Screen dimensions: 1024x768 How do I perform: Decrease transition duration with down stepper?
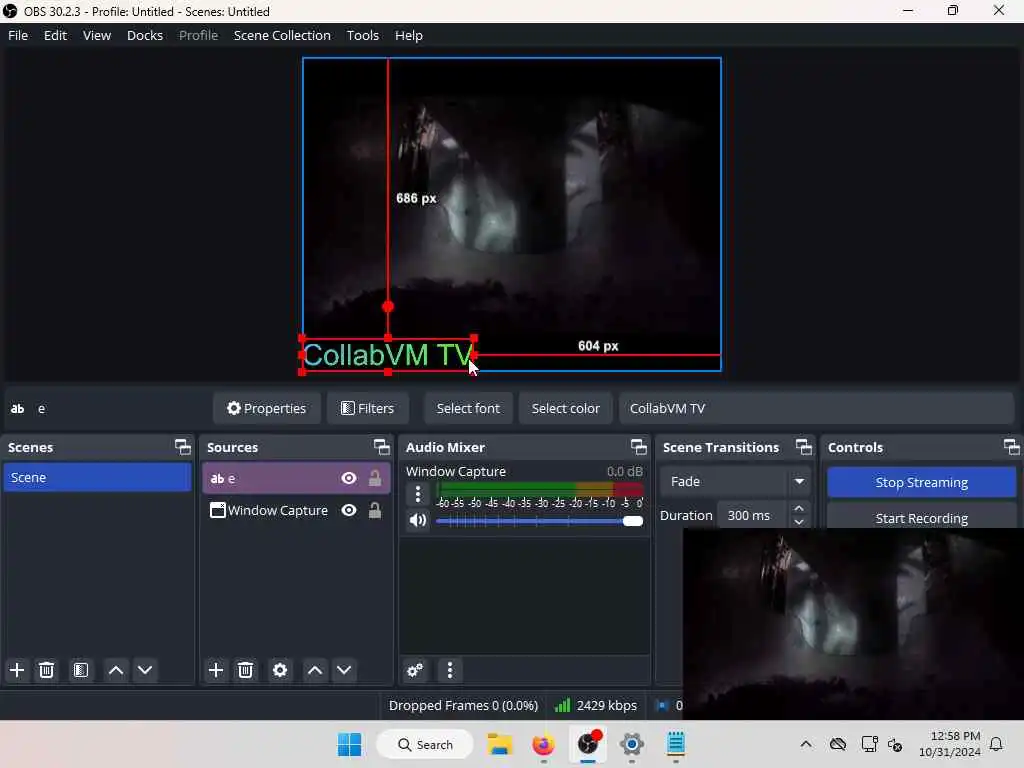(x=799, y=522)
